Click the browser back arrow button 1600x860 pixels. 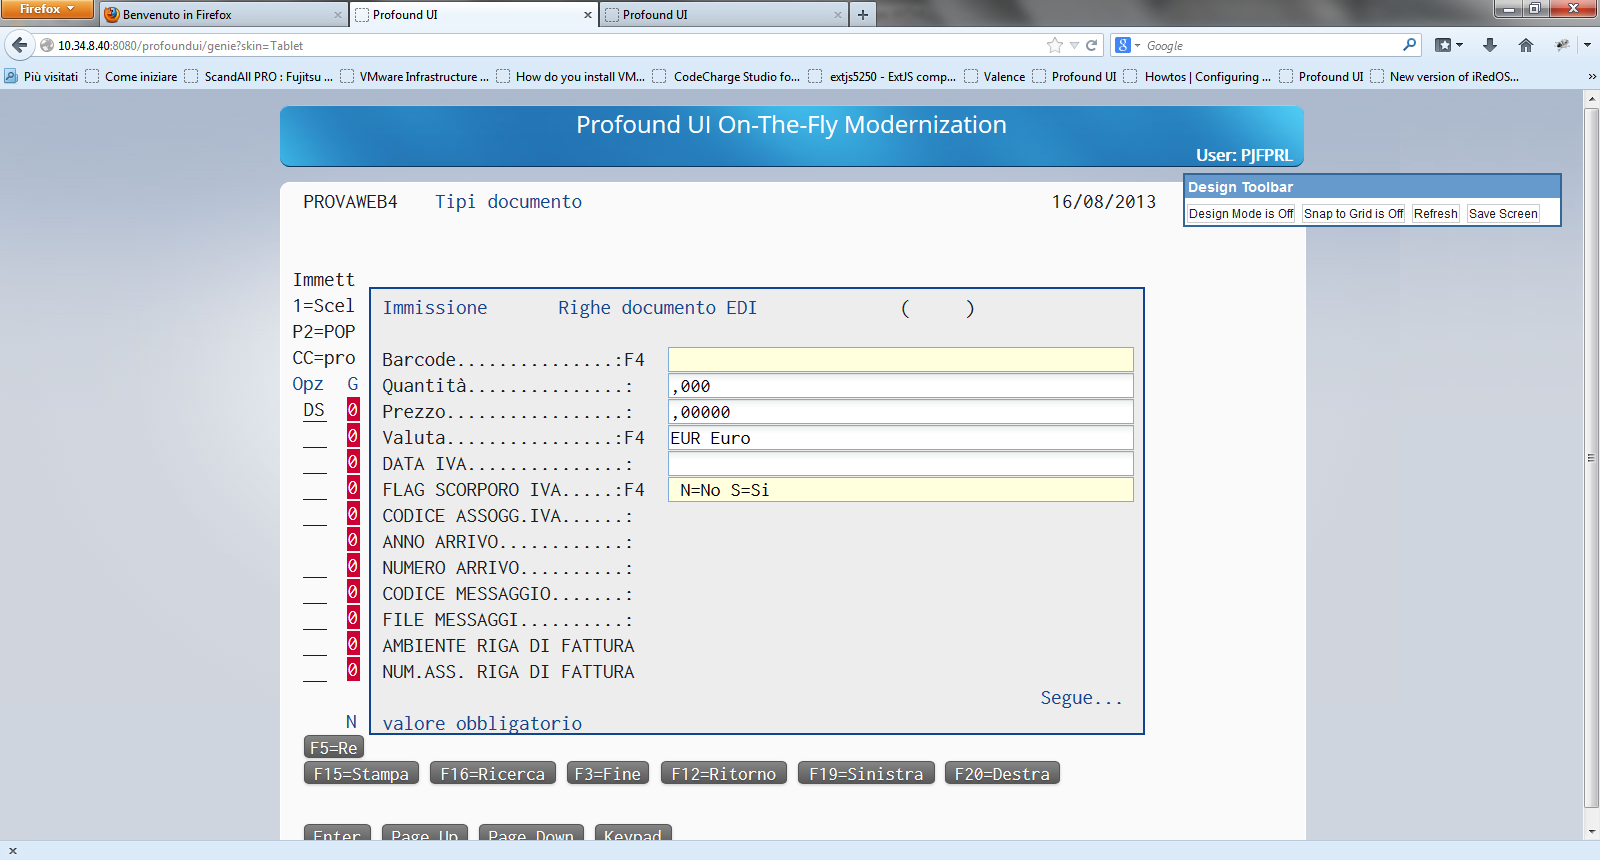coord(19,45)
